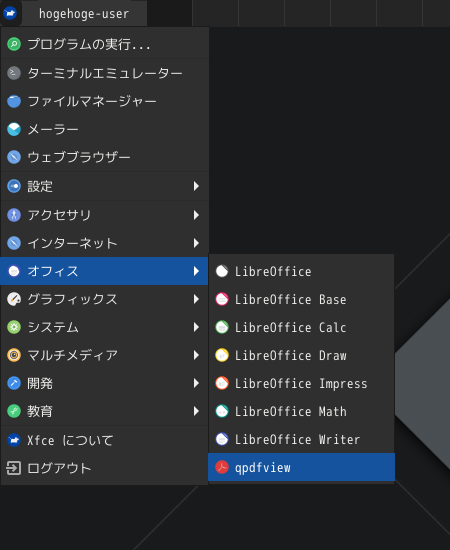Image resolution: width=450 pixels, height=550 pixels.
Task: Expand the マルチメディア submenu arrow
Action: tap(196, 355)
